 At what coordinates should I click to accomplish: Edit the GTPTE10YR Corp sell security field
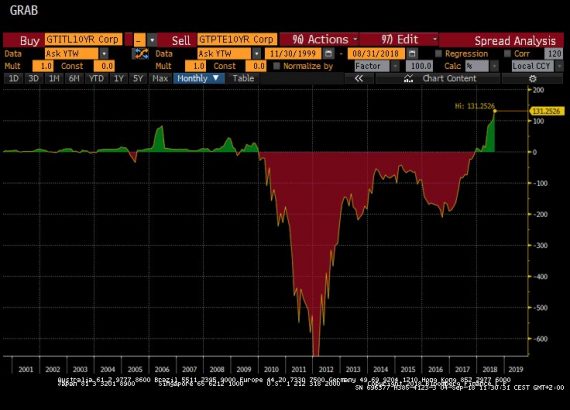click(x=237, y=39)
